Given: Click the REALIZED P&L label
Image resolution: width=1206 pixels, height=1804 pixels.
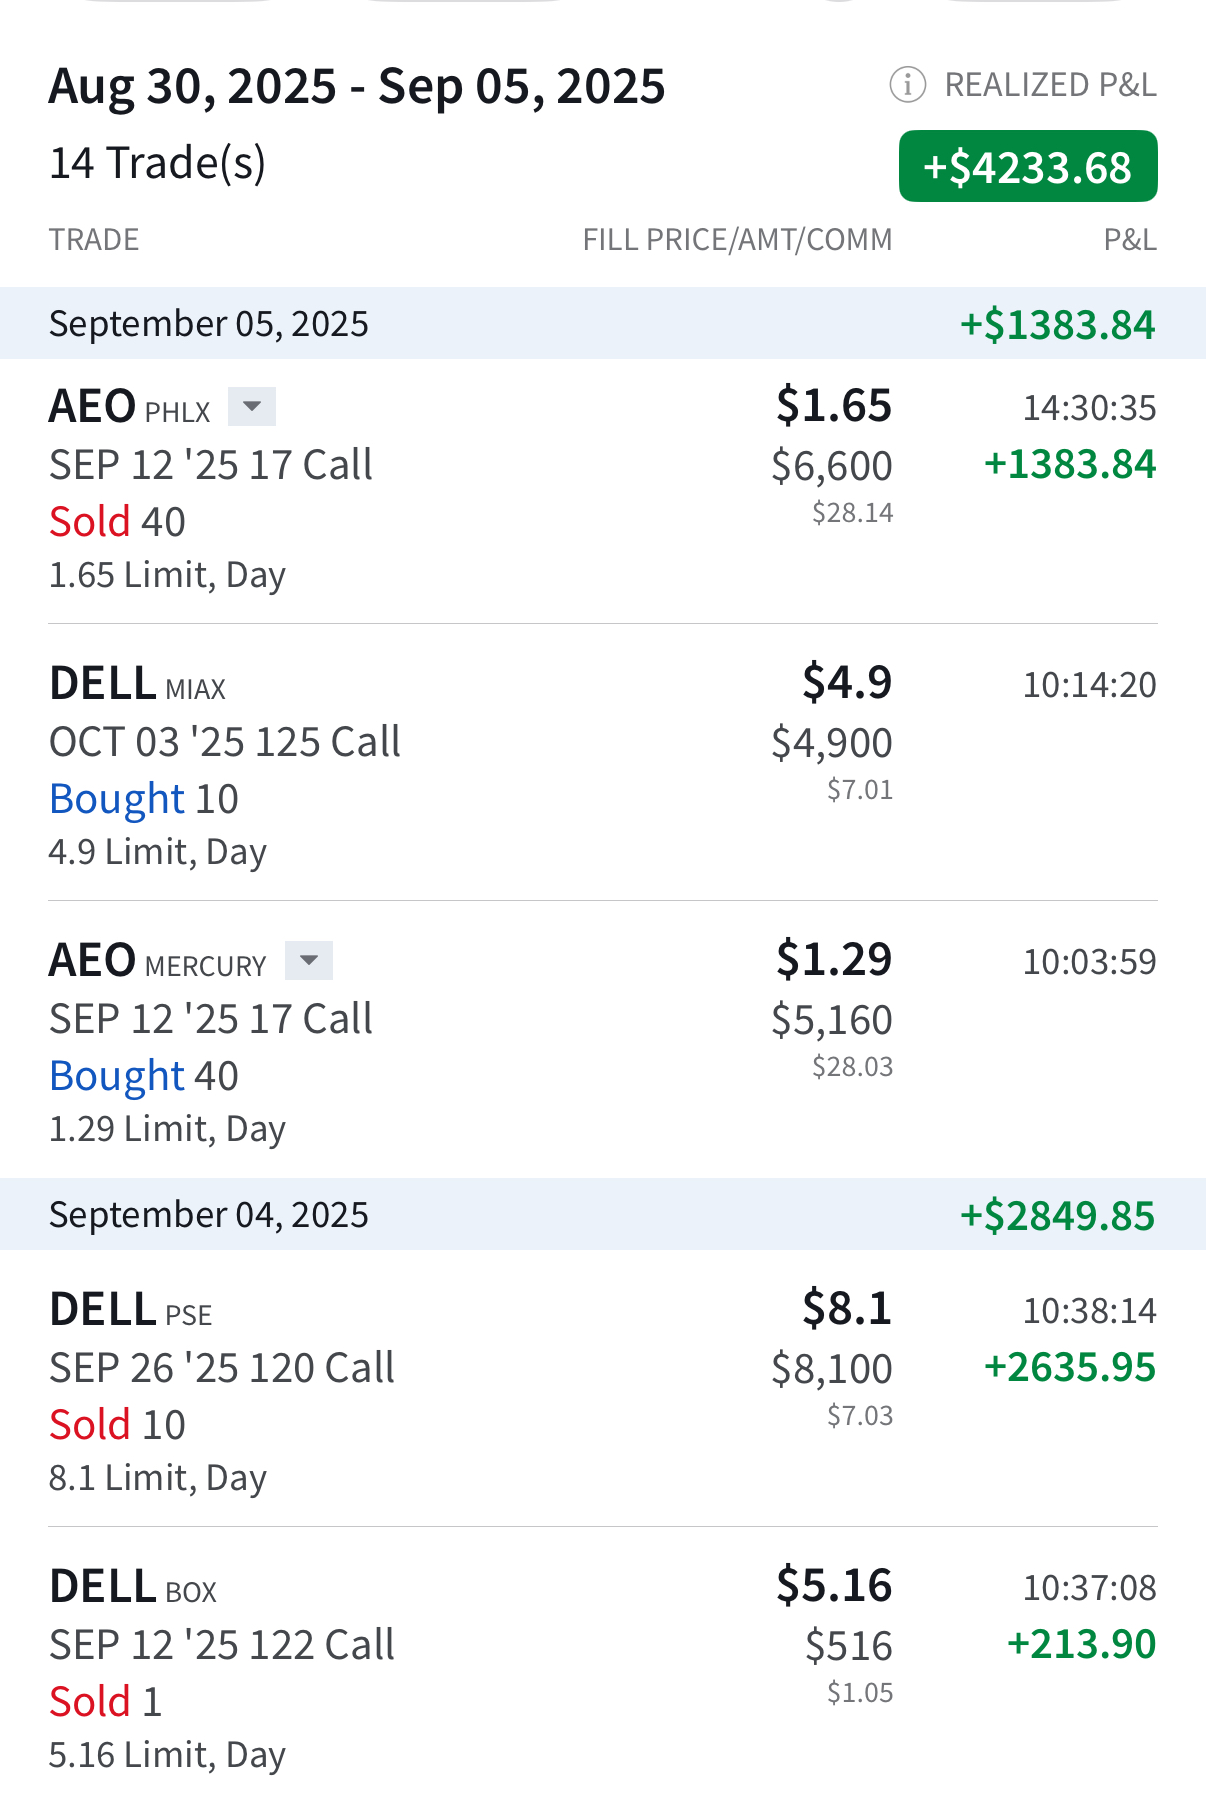Looking at the screenshot, I should coord(1050,85).
